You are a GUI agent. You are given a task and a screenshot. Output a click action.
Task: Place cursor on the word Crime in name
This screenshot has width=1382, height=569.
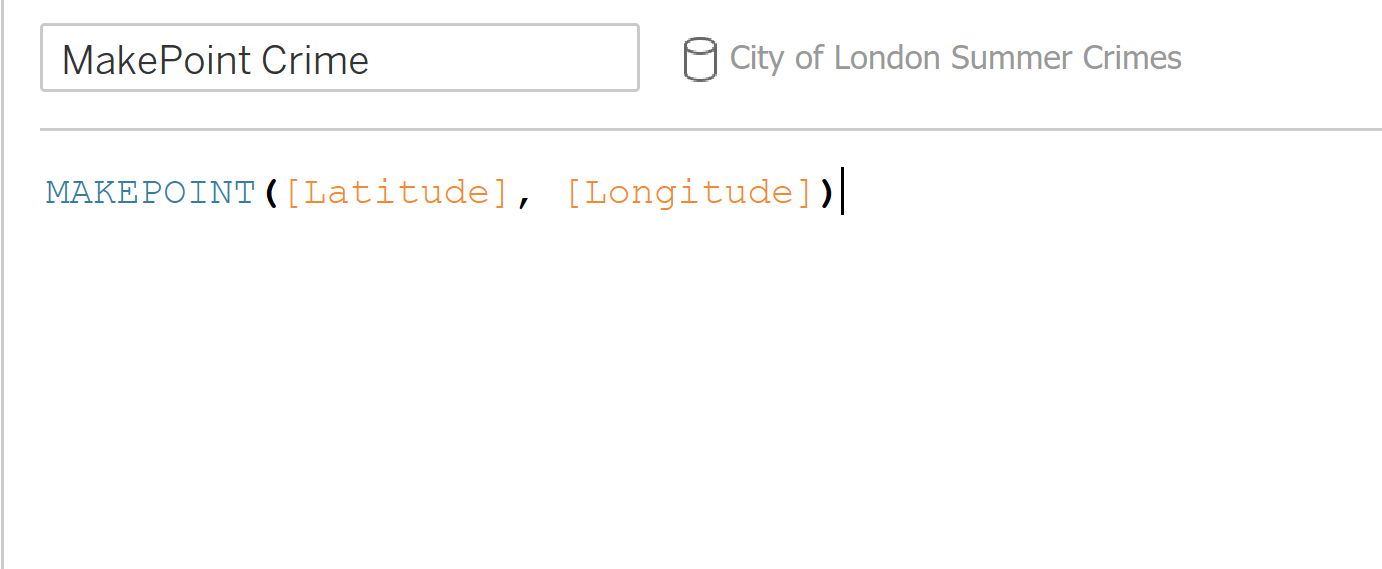pyautogui.click(x=315, y=60)
